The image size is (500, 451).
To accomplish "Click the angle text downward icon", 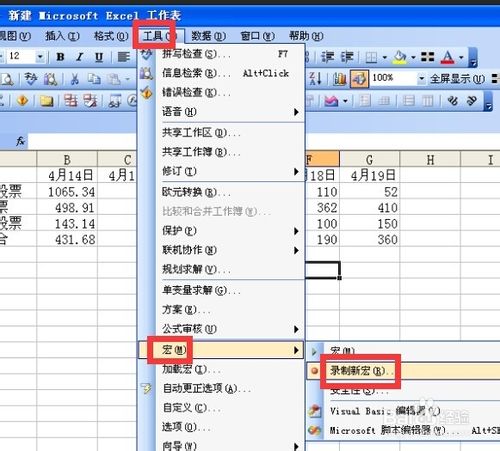I will pos(452,100).
